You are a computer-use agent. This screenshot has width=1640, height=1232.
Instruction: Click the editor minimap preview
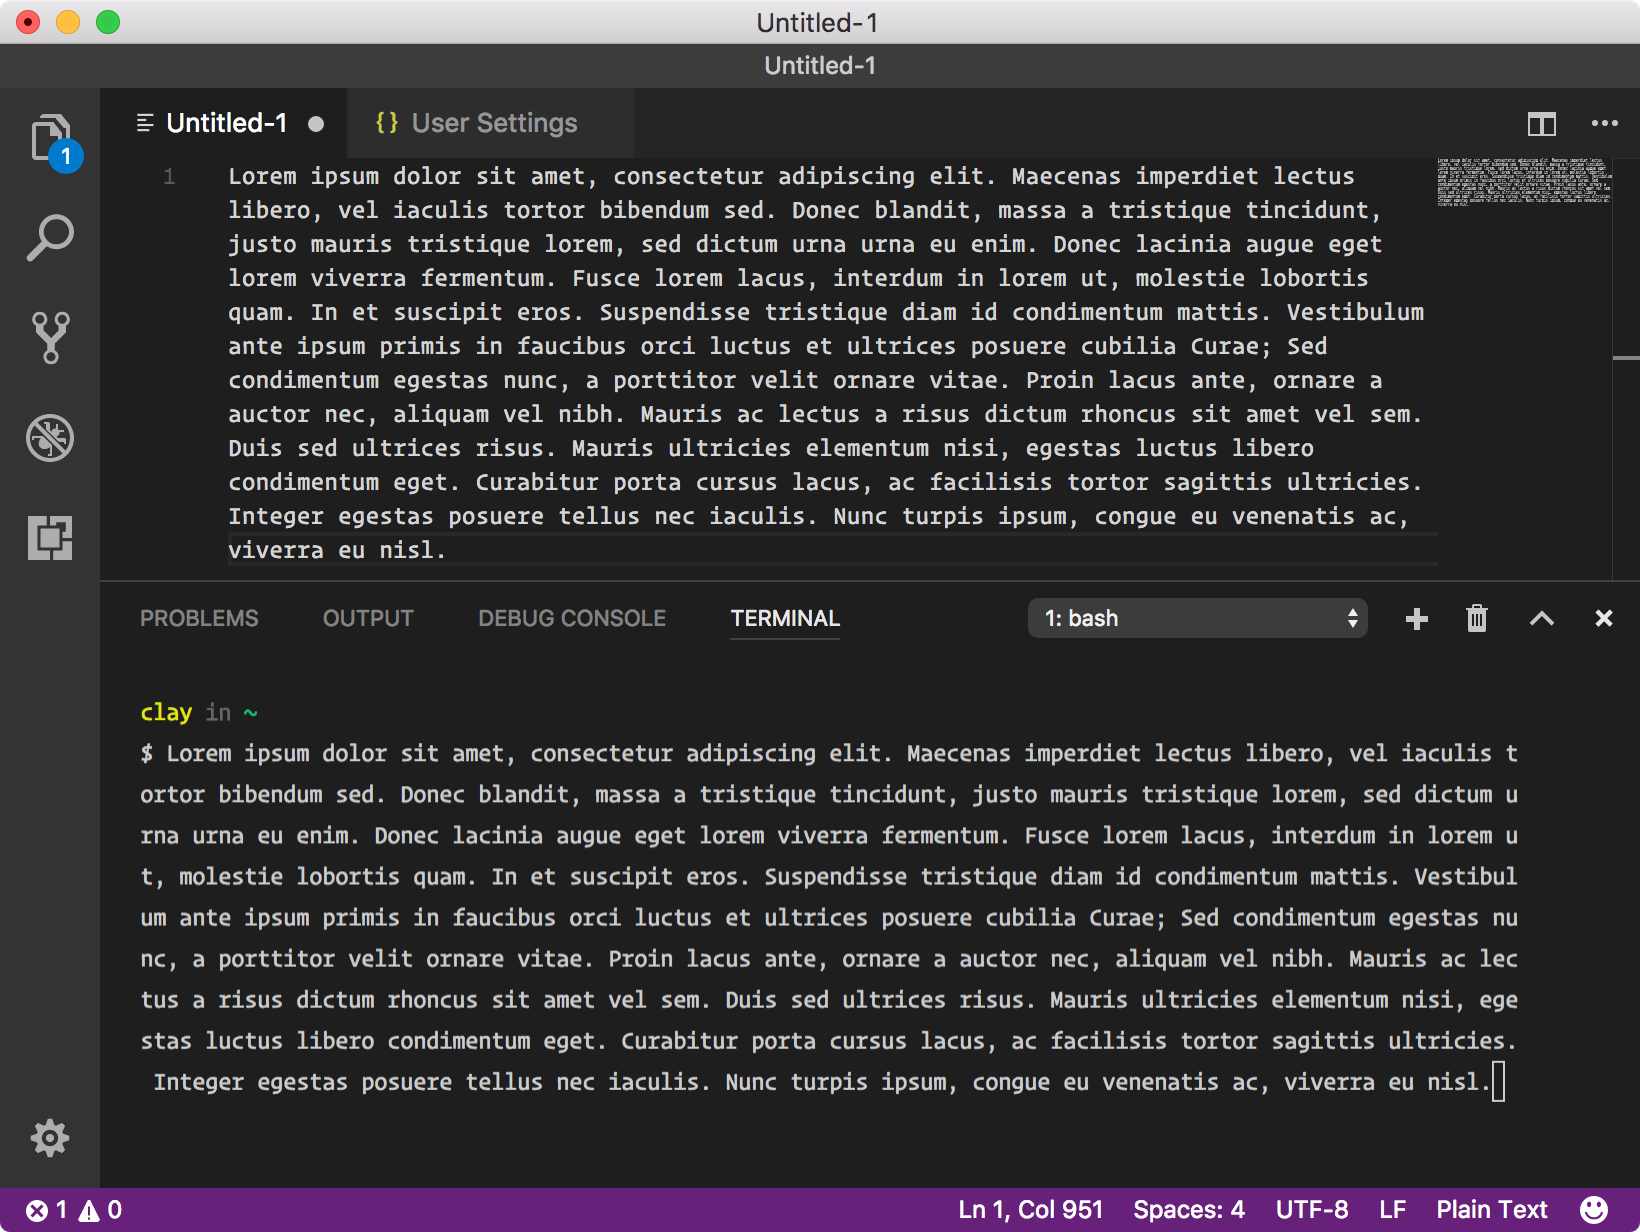pos(1524,181)
